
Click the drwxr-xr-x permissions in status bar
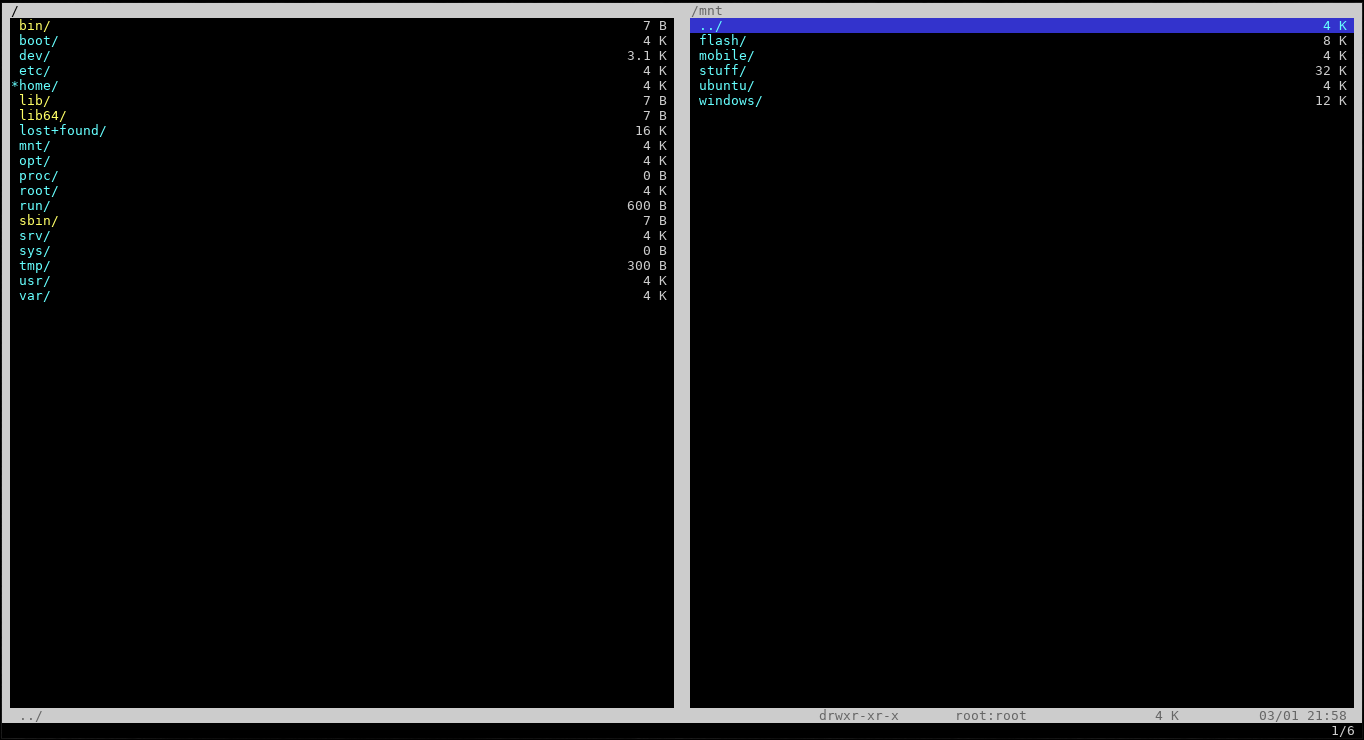click(x=859, y=716)
